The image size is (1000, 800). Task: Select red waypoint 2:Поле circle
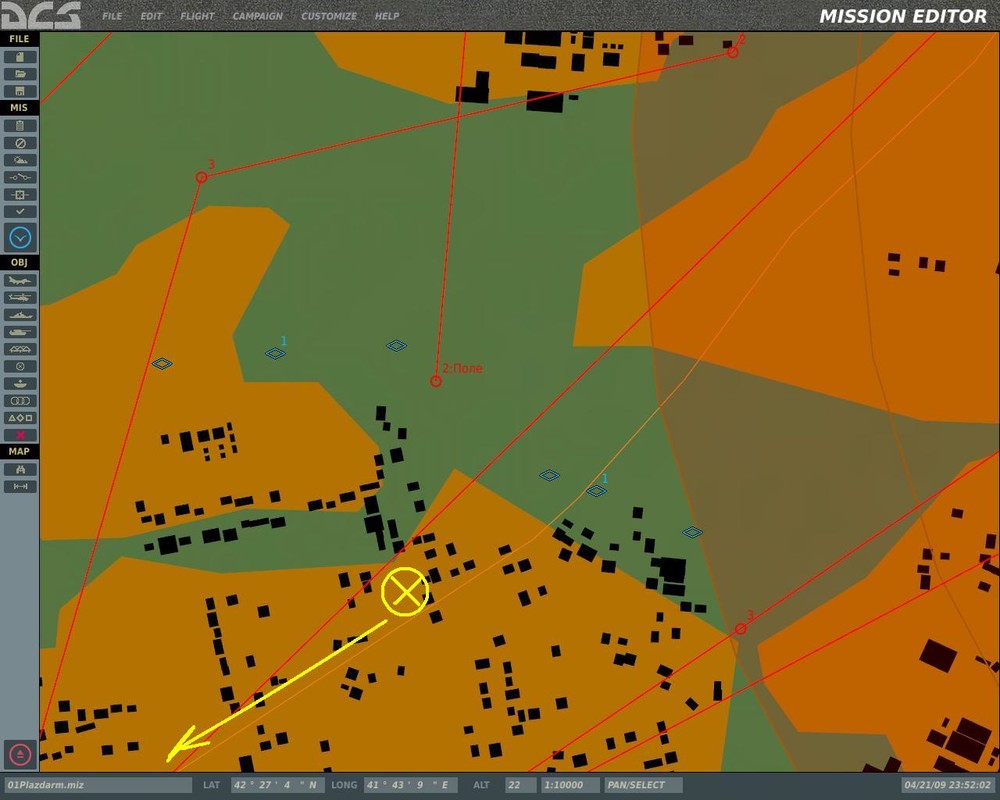click(x=436, y=381)
